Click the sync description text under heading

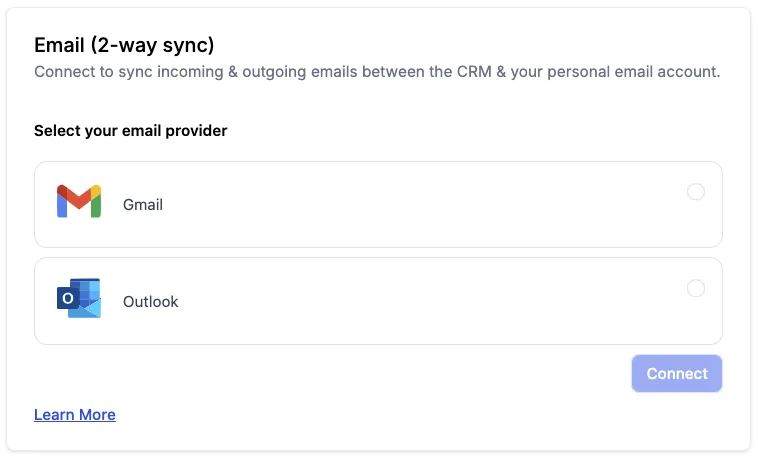point(377,72)
